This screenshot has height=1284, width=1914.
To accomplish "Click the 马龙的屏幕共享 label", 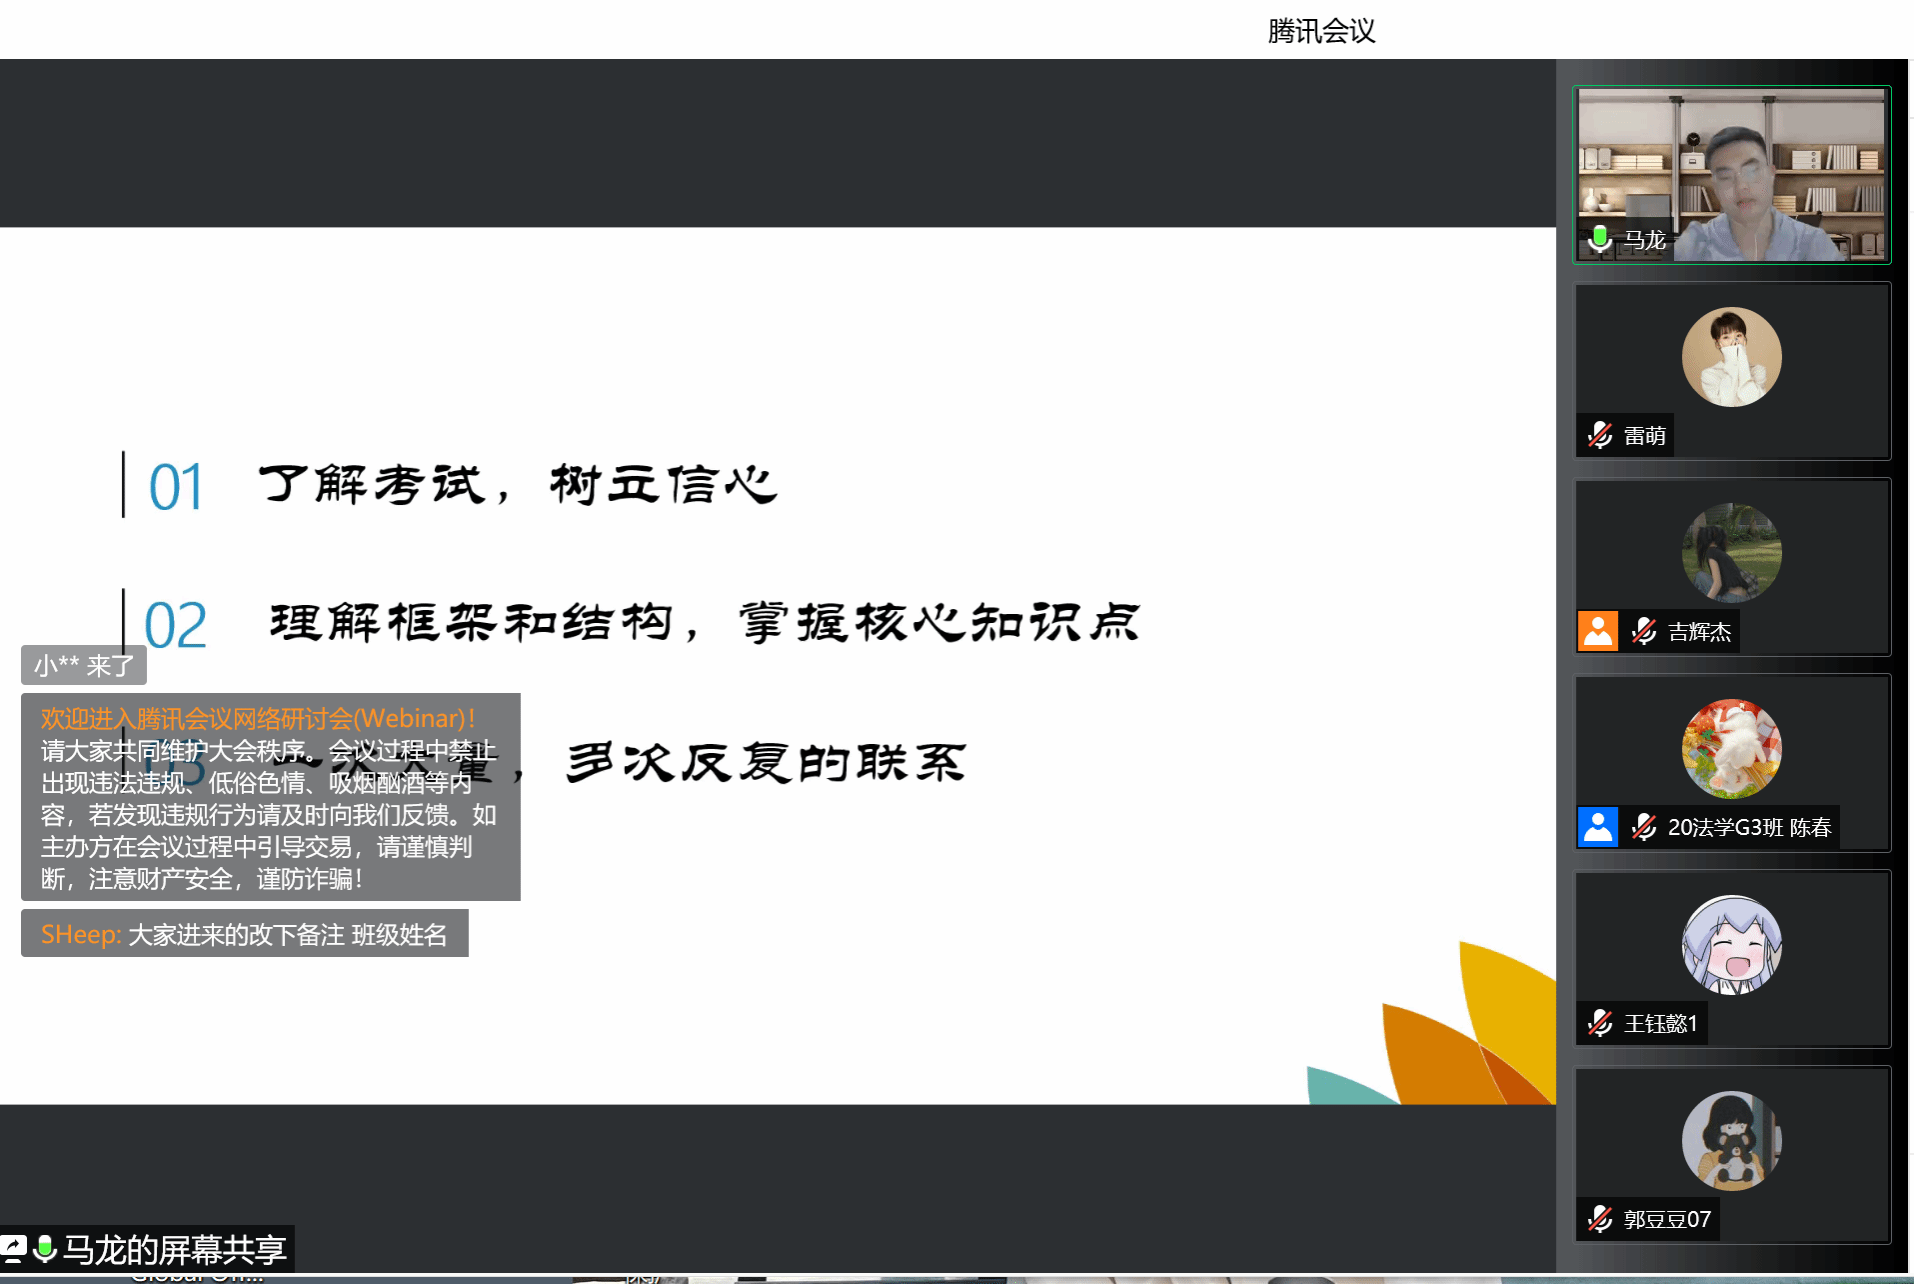I will [x=174, y=1249].
